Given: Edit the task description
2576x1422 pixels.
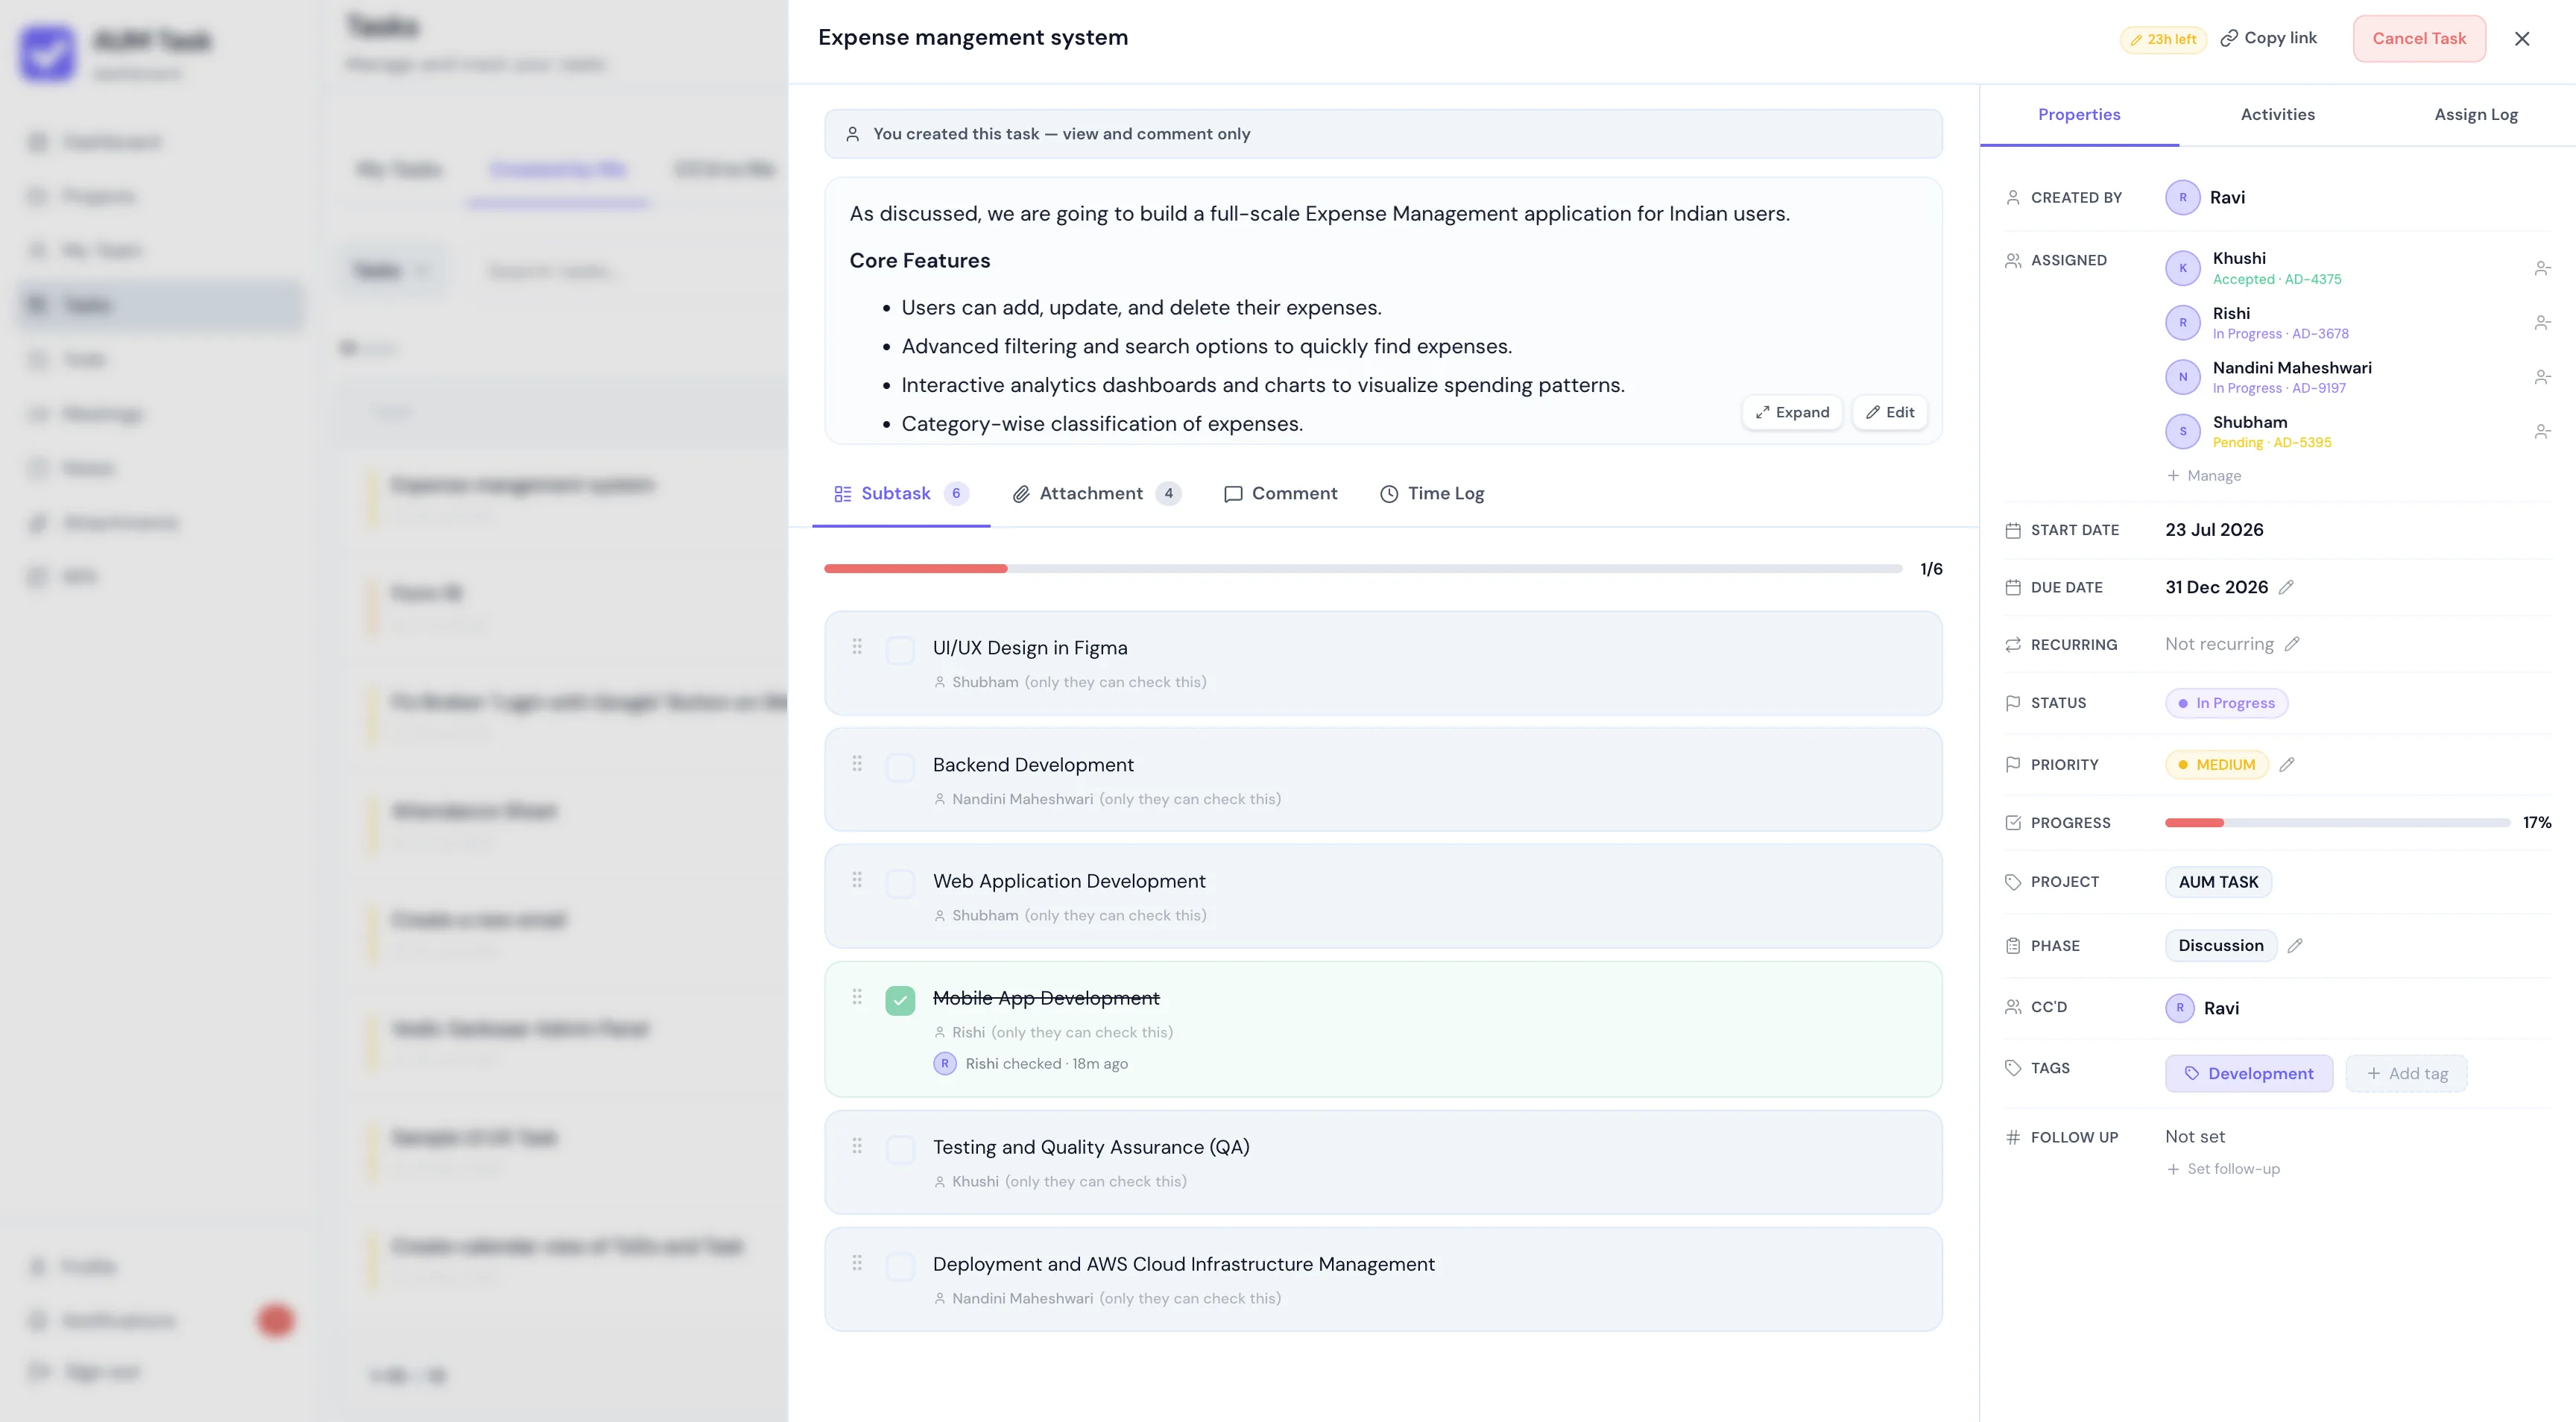Looking at the screenshot, I should 1889,412.
